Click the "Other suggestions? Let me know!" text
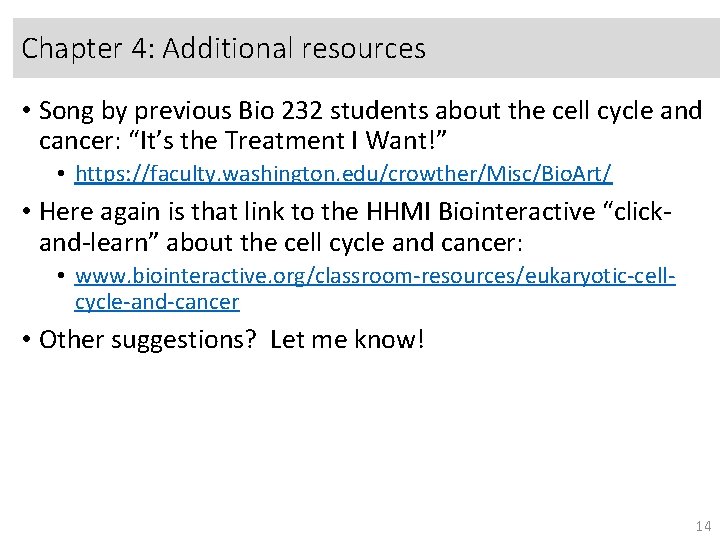The image size is (720, 540). tap(231, 339)
